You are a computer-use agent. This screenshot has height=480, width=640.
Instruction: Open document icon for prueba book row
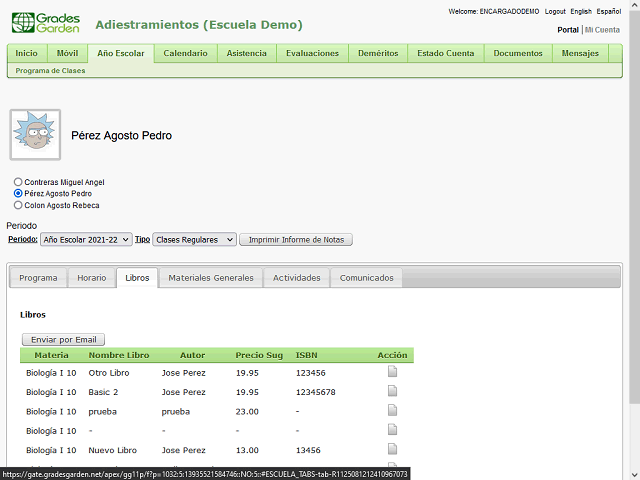coord(392,410)
